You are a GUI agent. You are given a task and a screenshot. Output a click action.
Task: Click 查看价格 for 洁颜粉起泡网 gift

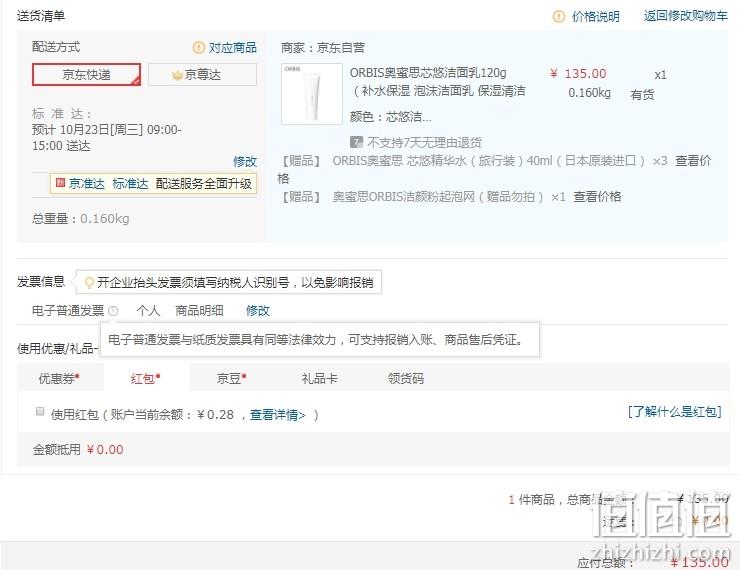tap(597, 196)
